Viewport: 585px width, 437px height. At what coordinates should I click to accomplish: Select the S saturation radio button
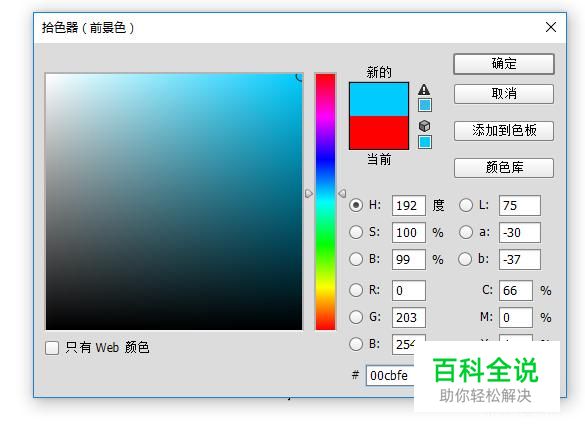(x=356, y=232)
